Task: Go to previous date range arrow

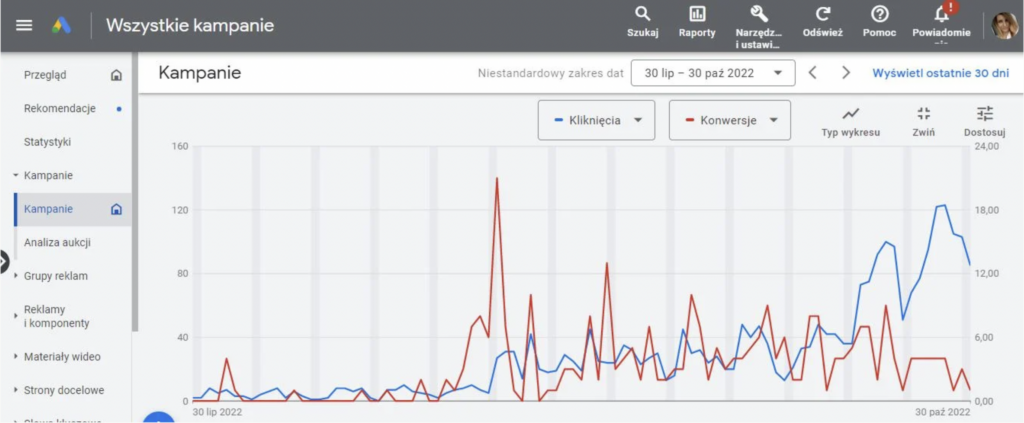Action: [812, 73]
